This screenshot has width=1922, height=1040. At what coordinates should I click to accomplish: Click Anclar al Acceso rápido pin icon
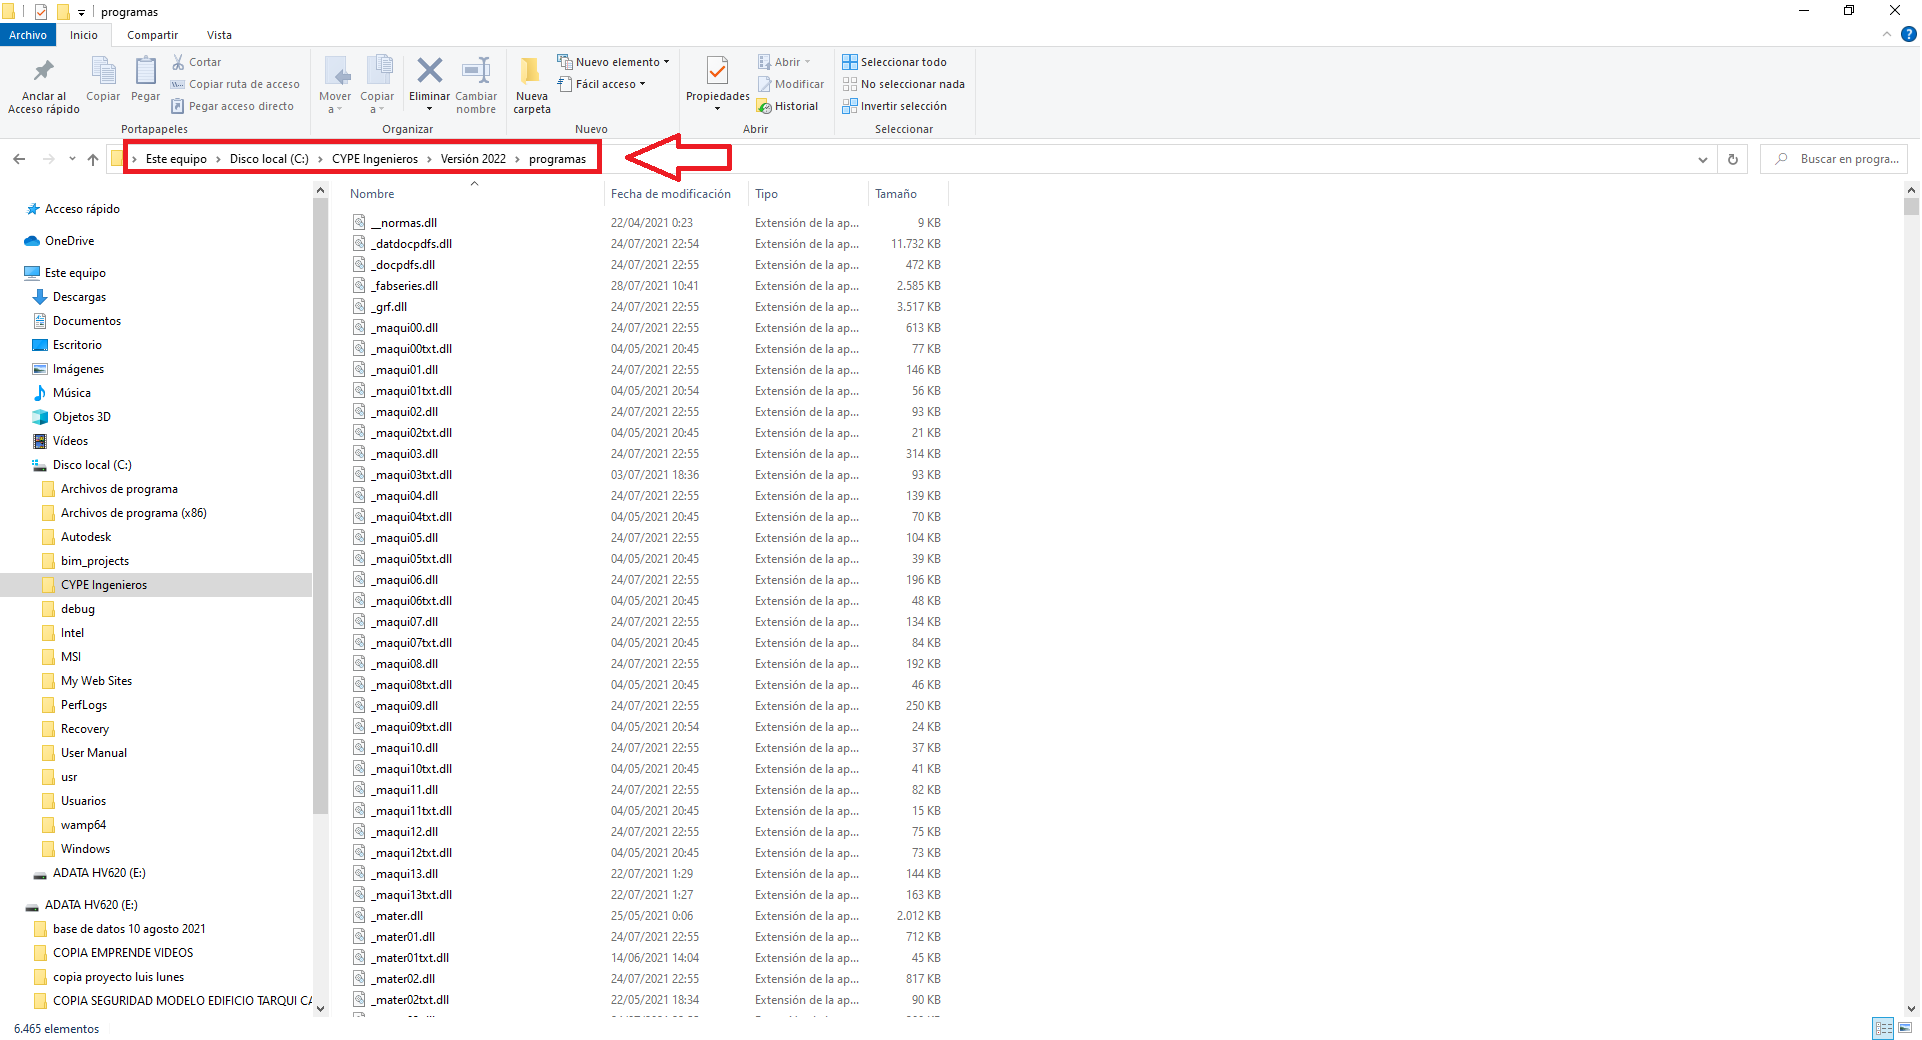click(43, 72)
